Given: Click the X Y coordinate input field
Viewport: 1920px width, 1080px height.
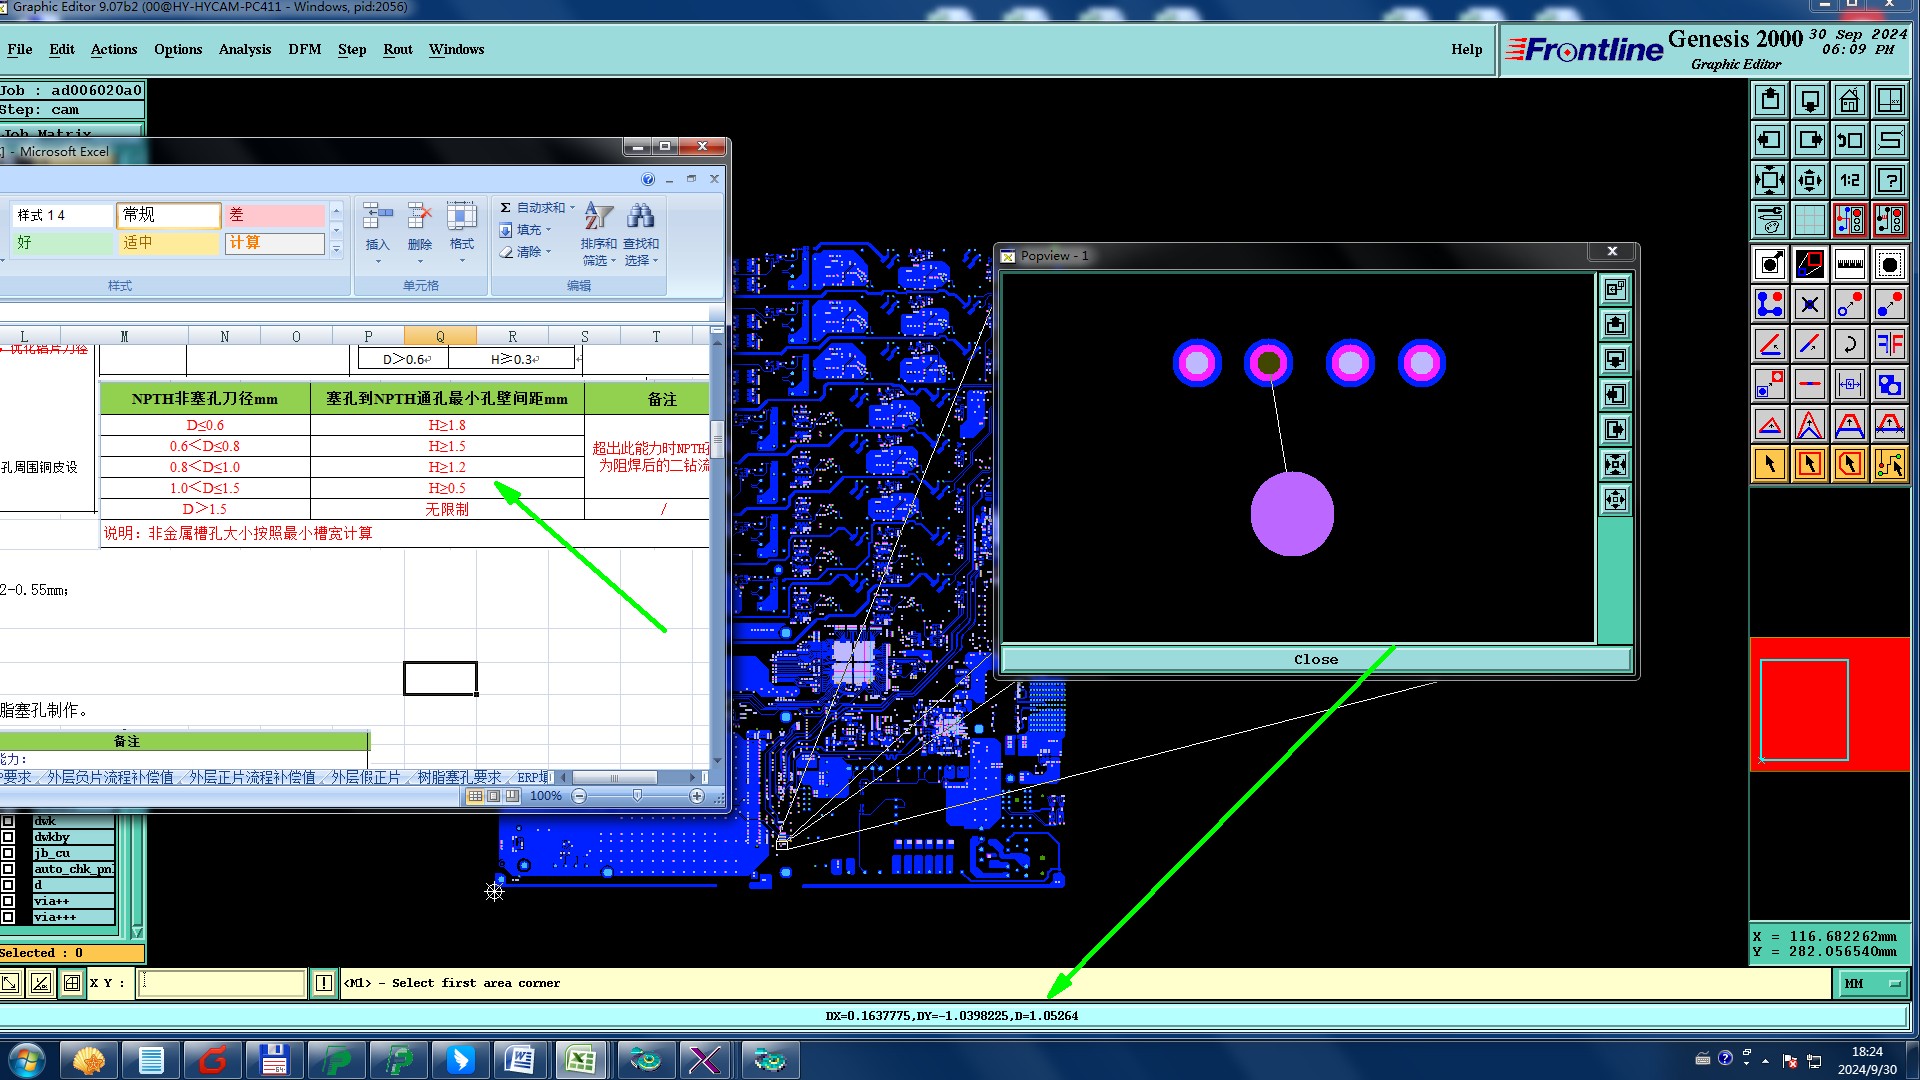Looking at the screenshot, I should [x=221, y=983].
